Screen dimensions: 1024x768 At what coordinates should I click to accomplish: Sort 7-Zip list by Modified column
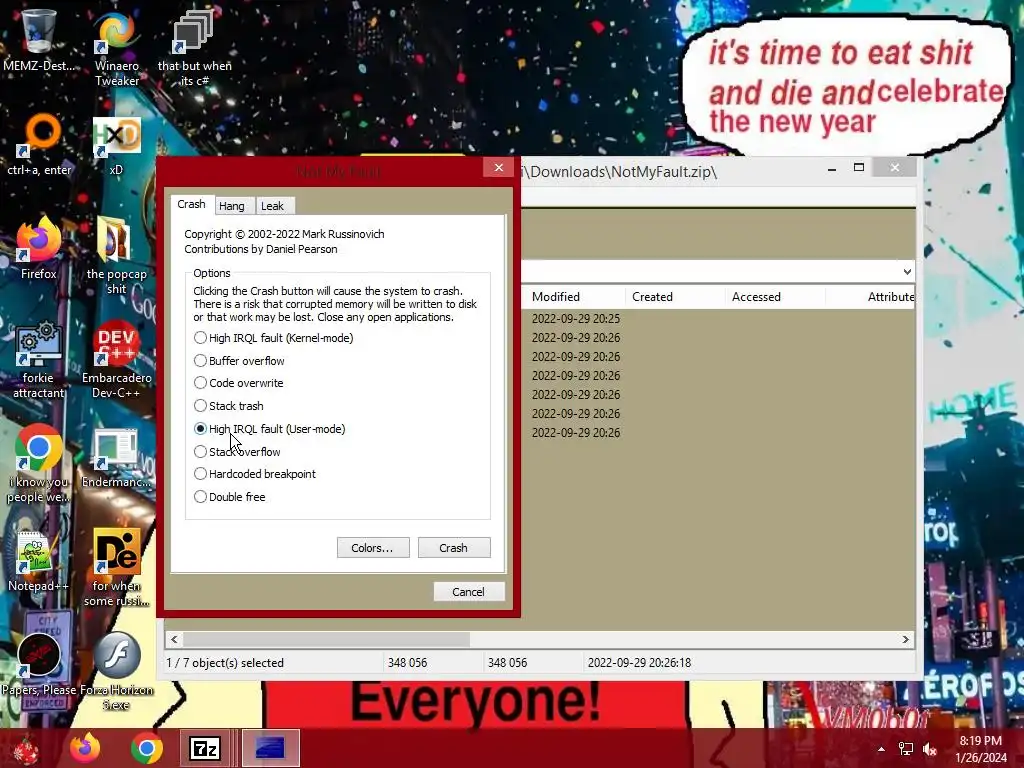[x=575, y=296]
